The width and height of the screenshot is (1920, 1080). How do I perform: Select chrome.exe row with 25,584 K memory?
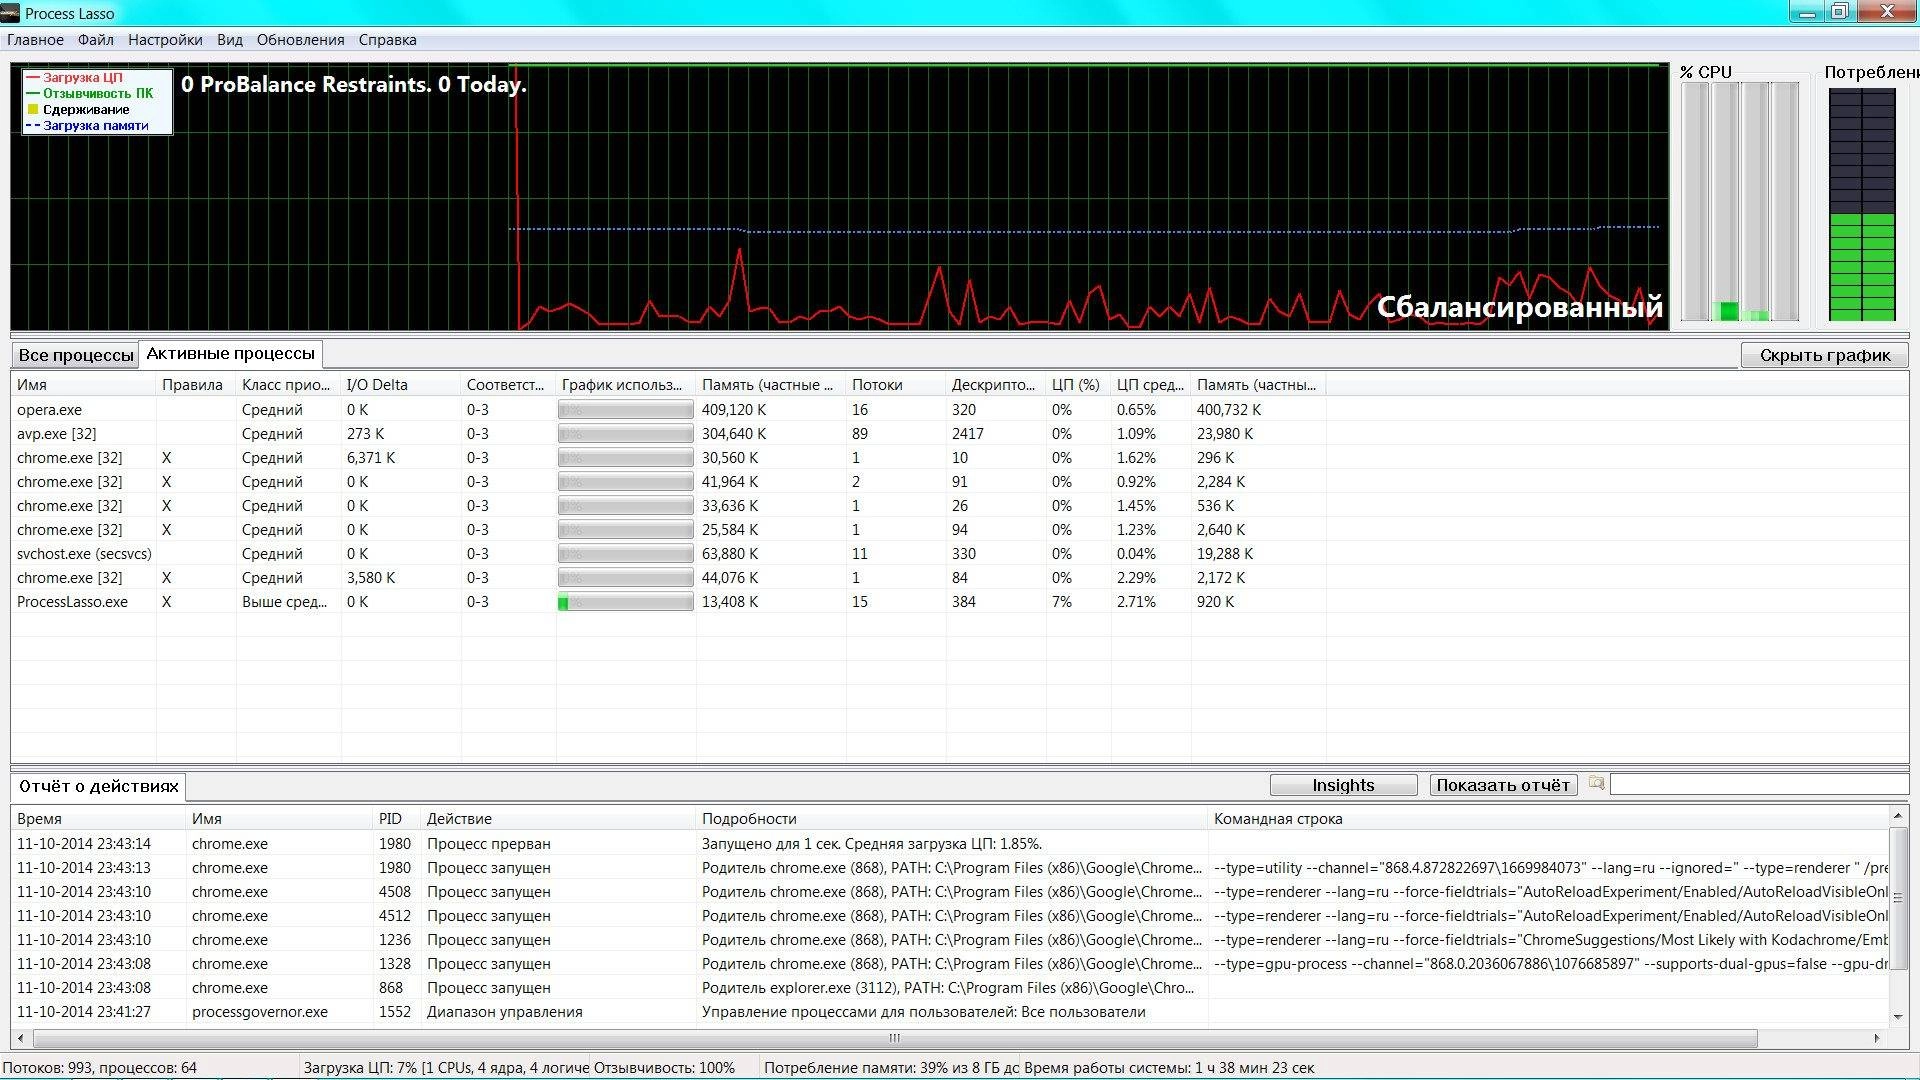point(668,530)
